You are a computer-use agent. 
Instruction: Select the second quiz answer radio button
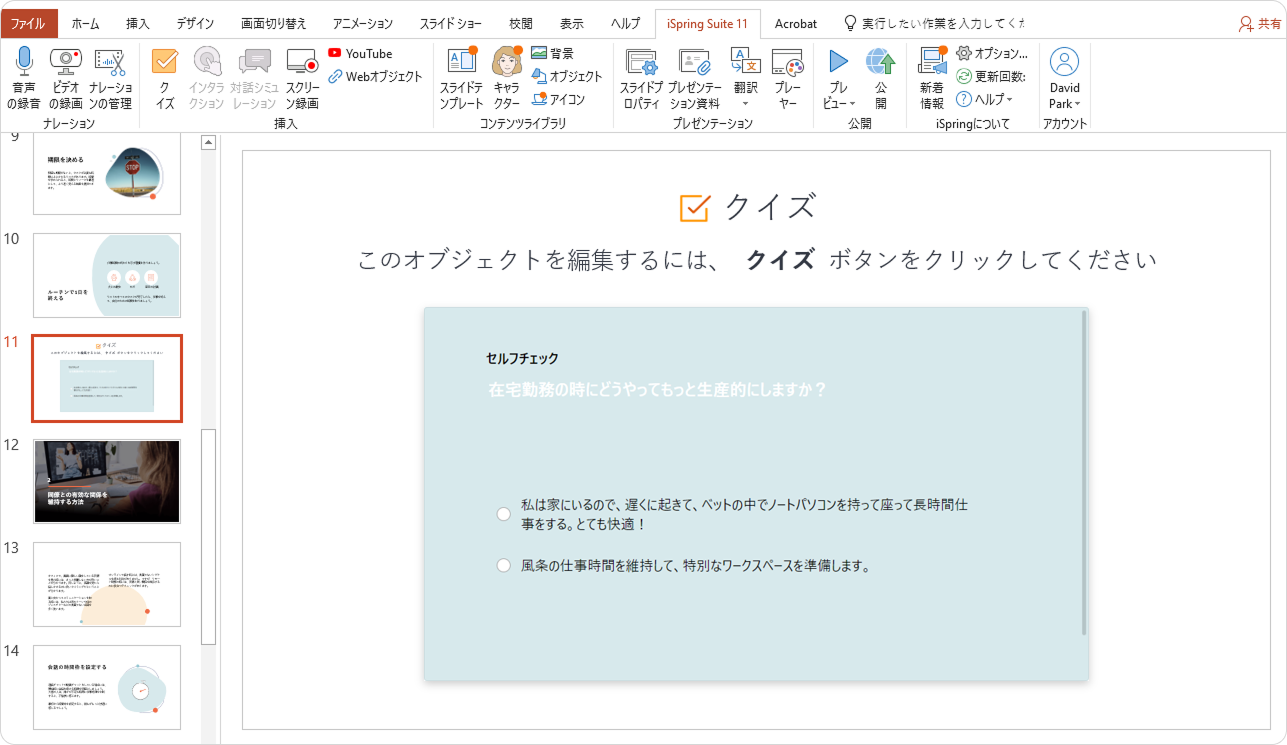click(x=504, y=566)
